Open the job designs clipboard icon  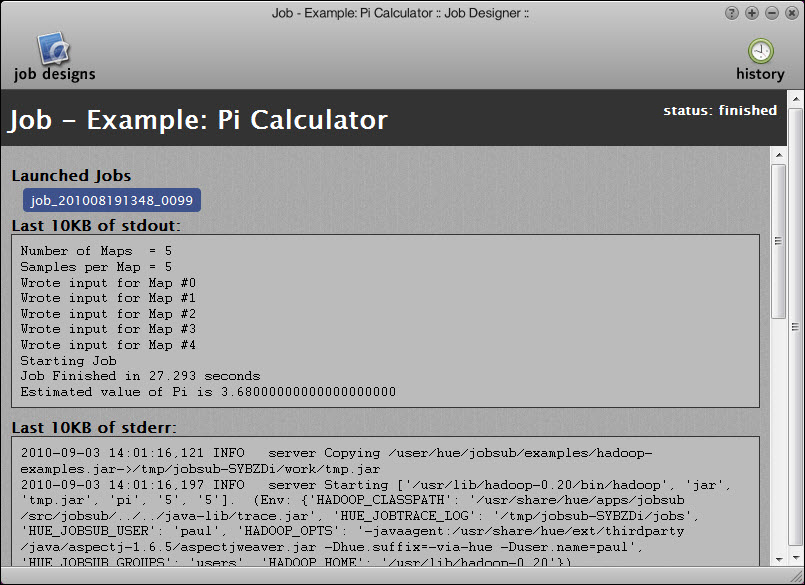pyautogui.click(x=53, y=48)
